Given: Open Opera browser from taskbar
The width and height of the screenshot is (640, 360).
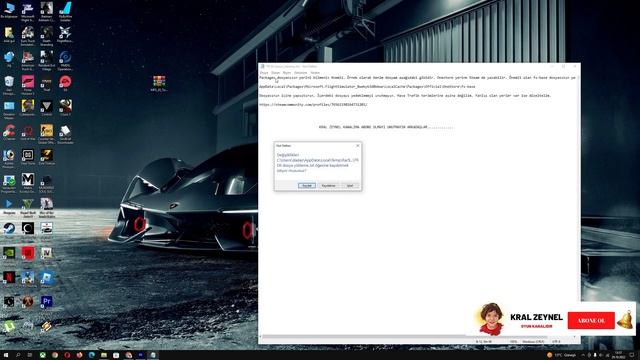Looking at the screenshot, I should (x=67, y=355).
